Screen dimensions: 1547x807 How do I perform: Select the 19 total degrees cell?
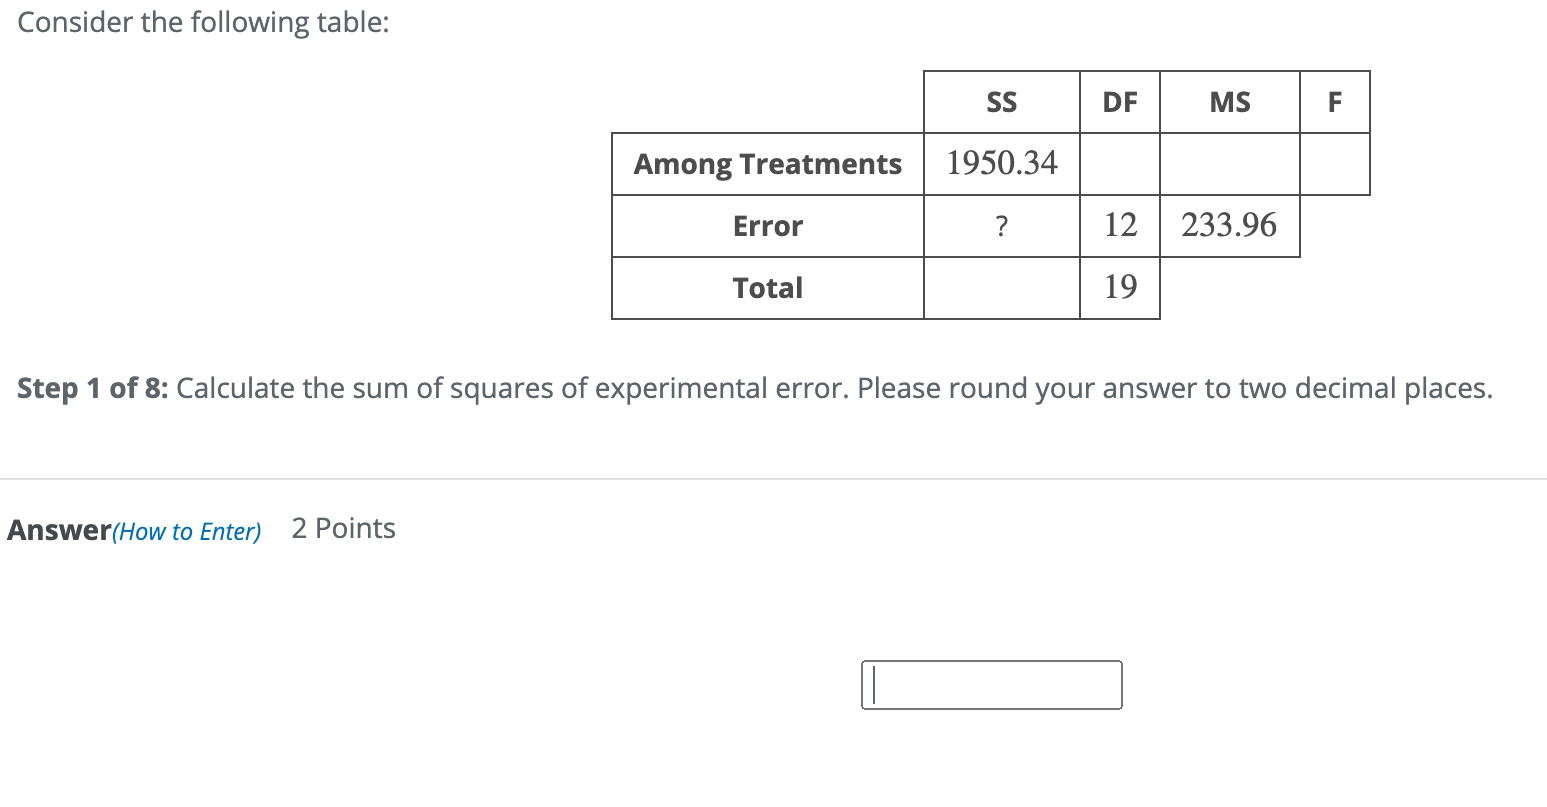pyautogui.click(x=1119, y=288)
